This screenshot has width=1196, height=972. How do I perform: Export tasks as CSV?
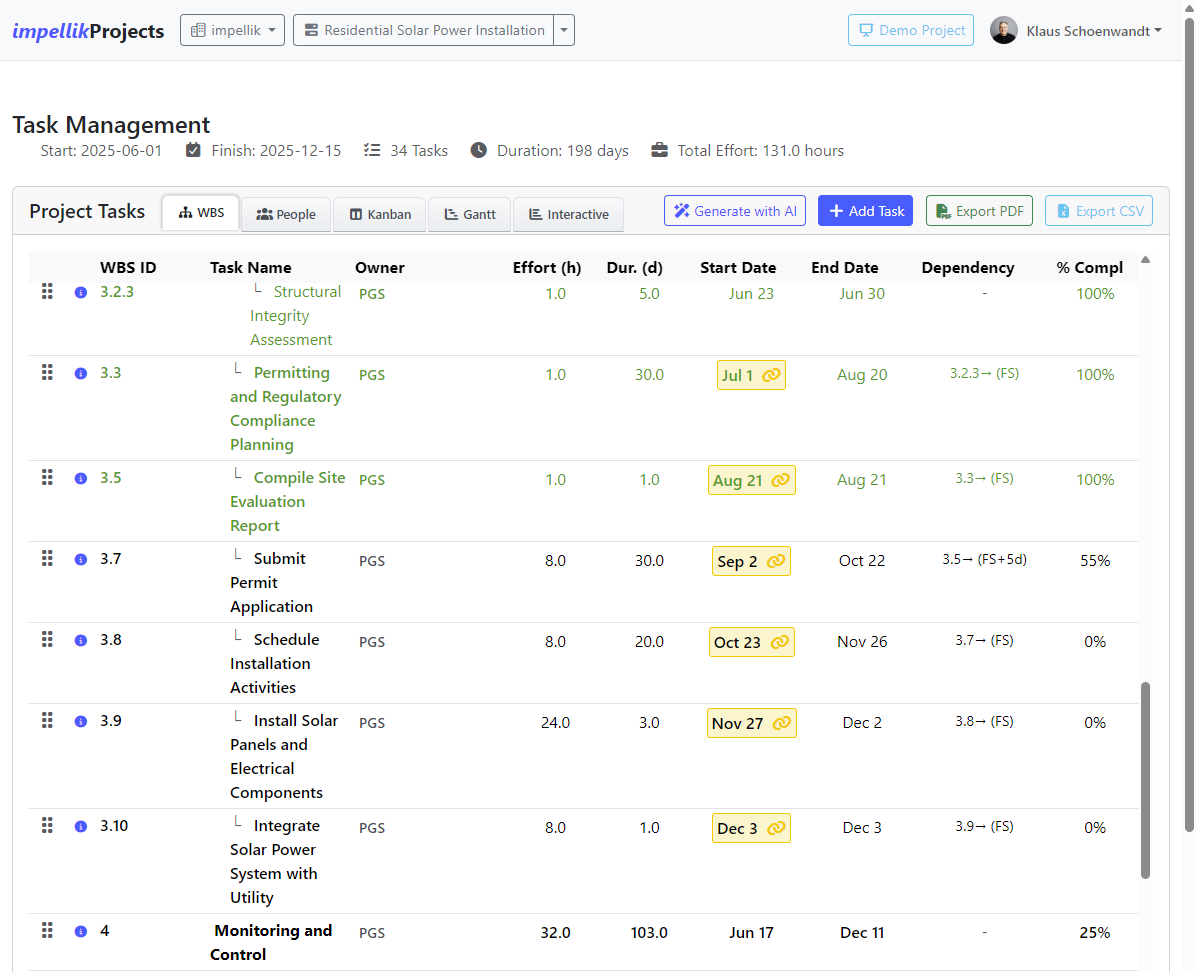coord(1099,211)
